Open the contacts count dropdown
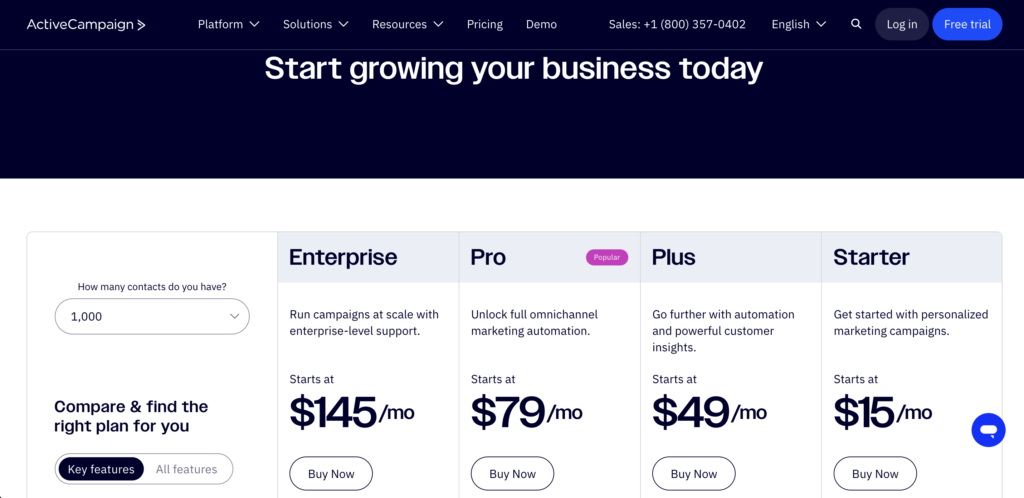 coord(152,316)
